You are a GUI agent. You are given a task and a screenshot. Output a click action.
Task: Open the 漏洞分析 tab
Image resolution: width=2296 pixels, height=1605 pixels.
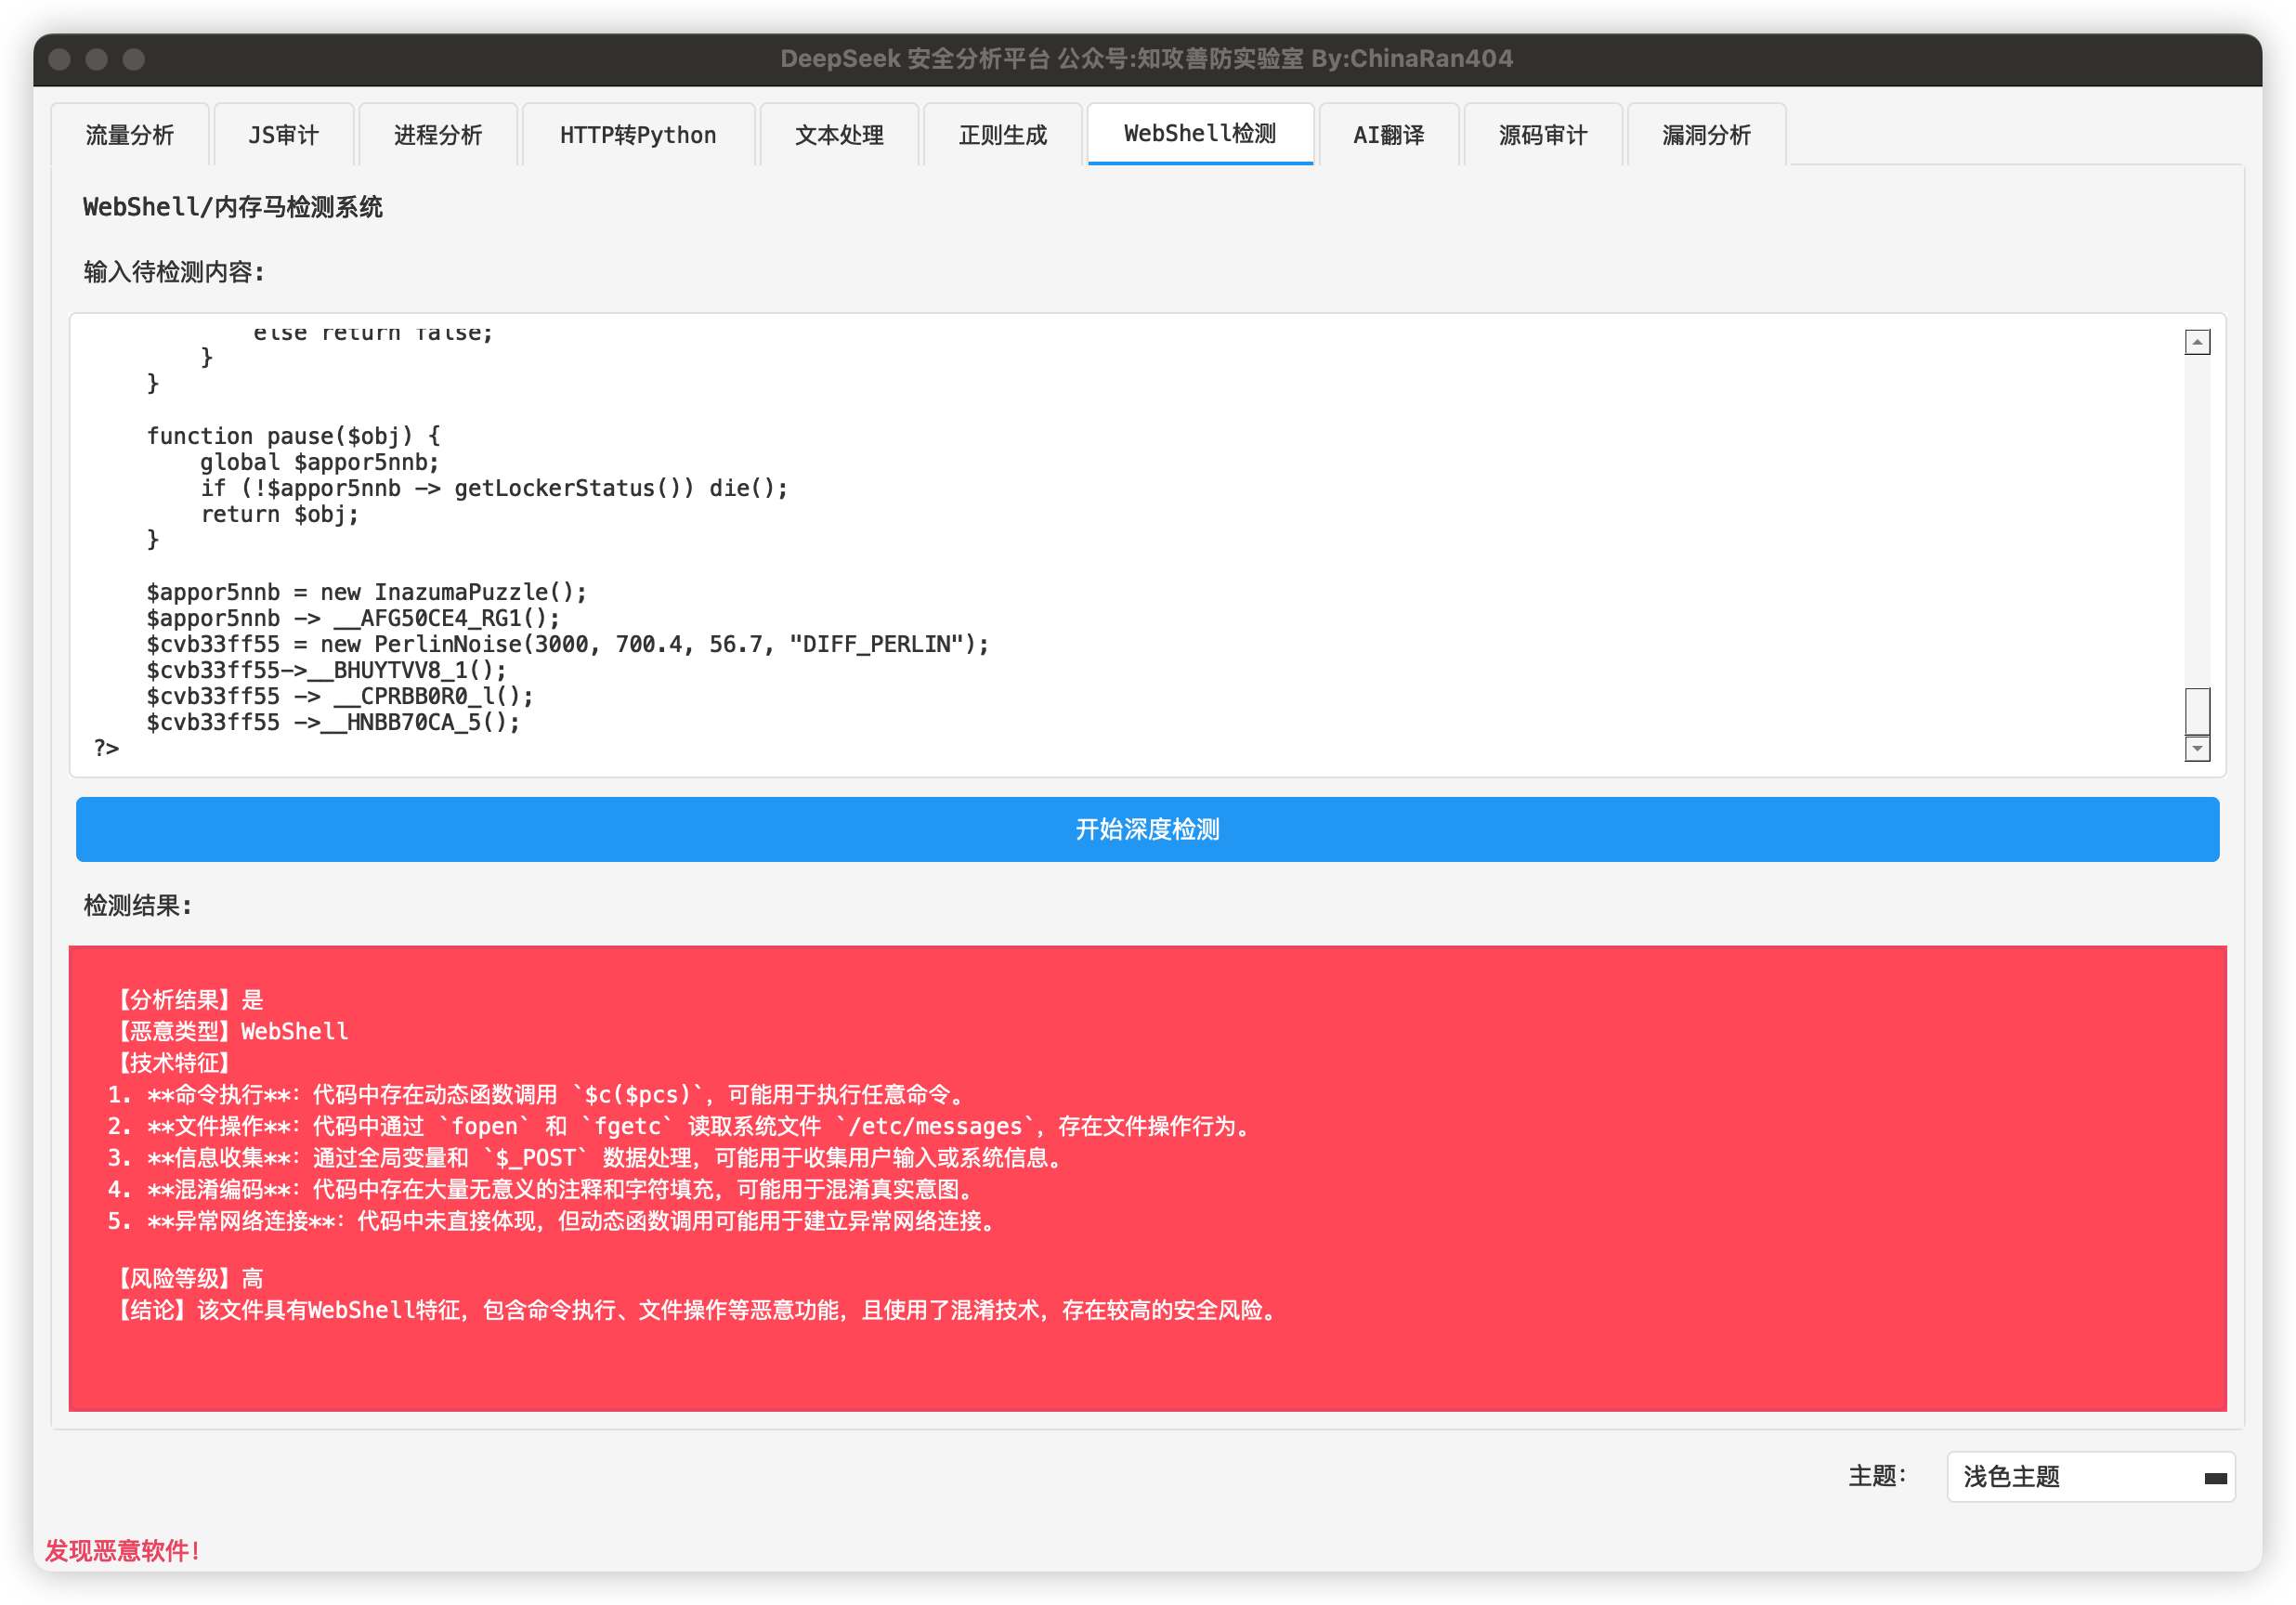[1706, 135]
